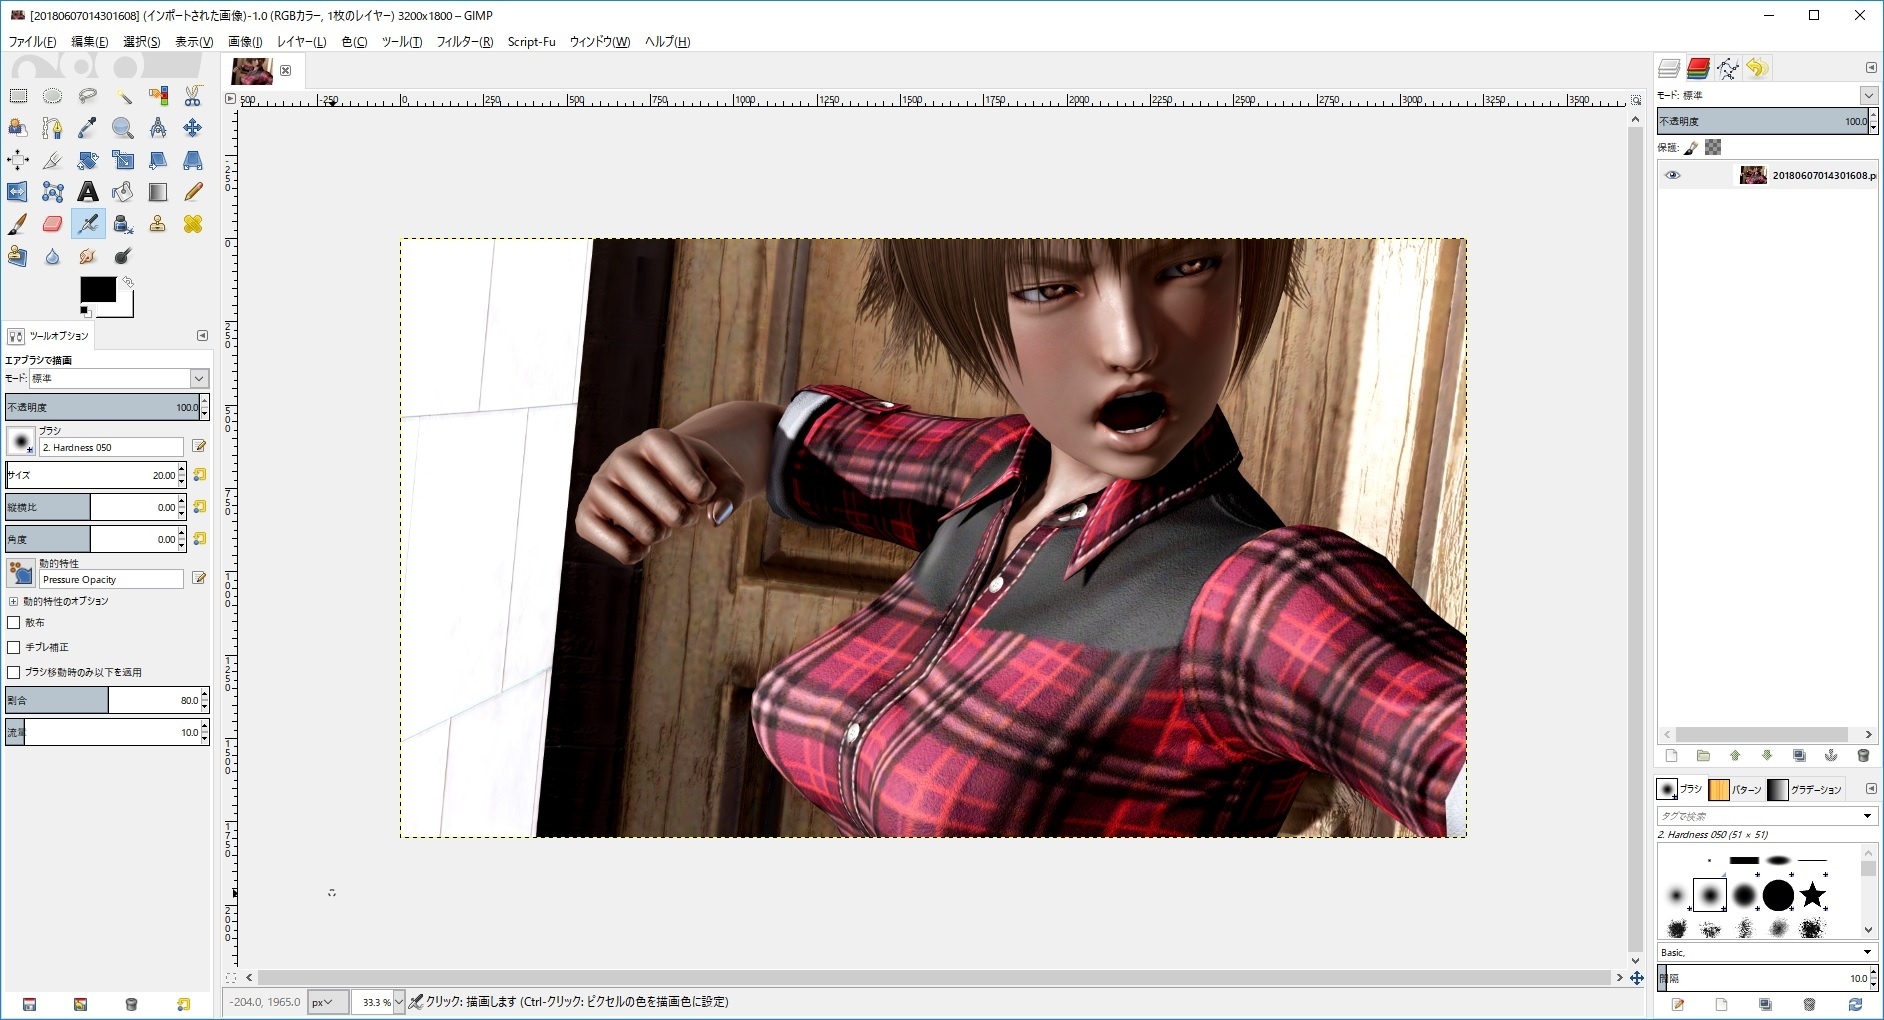Viewport: 1884px width, 1020px height.
Task: Enable the 散布 checkbox
Action: tap(14, 623)
